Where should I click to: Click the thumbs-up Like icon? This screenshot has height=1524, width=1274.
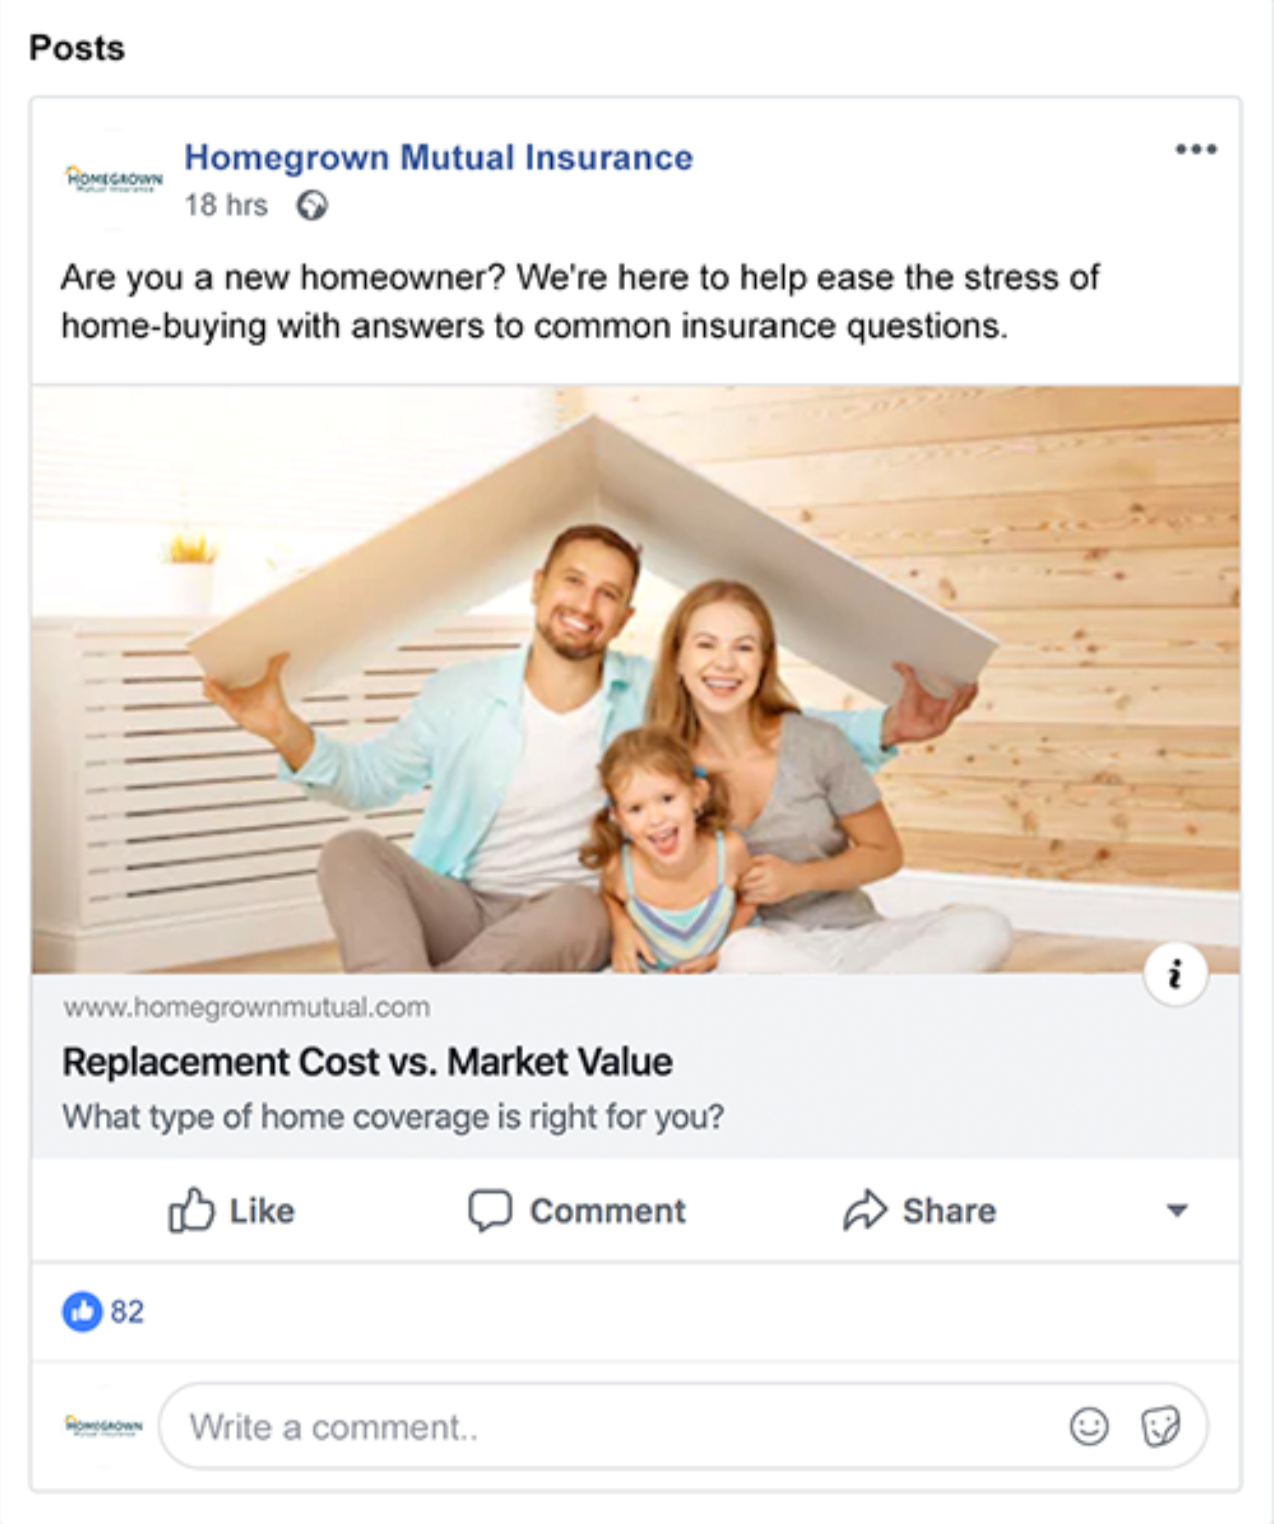191,1210
